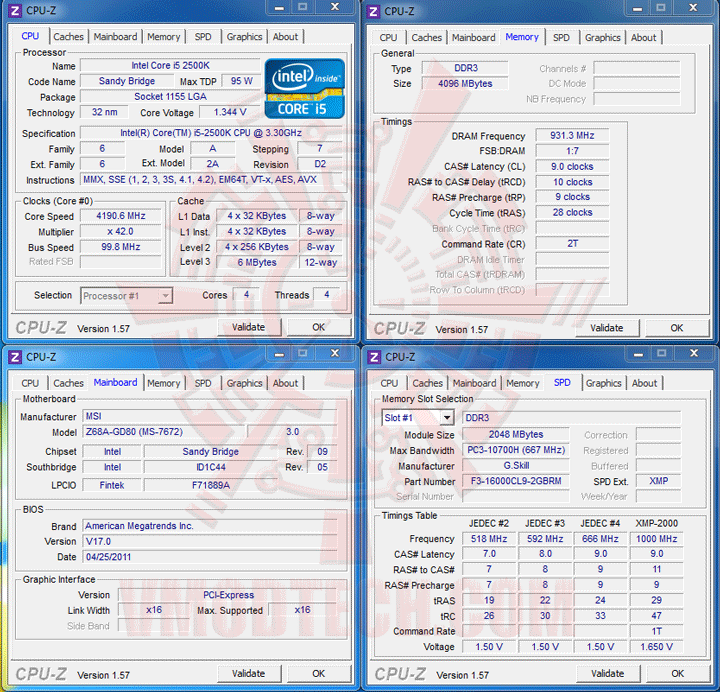Click the Core Voltage value 1.344 V
Viewport: 720px width, 692px height.
[230, 112]
